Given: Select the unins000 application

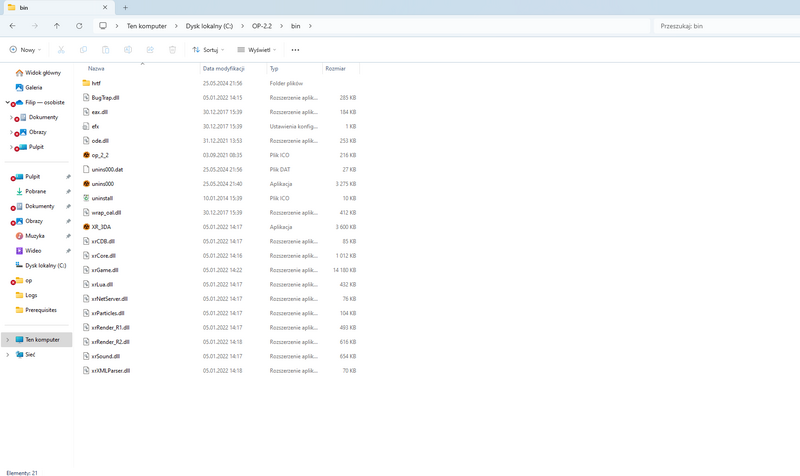Looking at the screenshot, I should [102, 184].
